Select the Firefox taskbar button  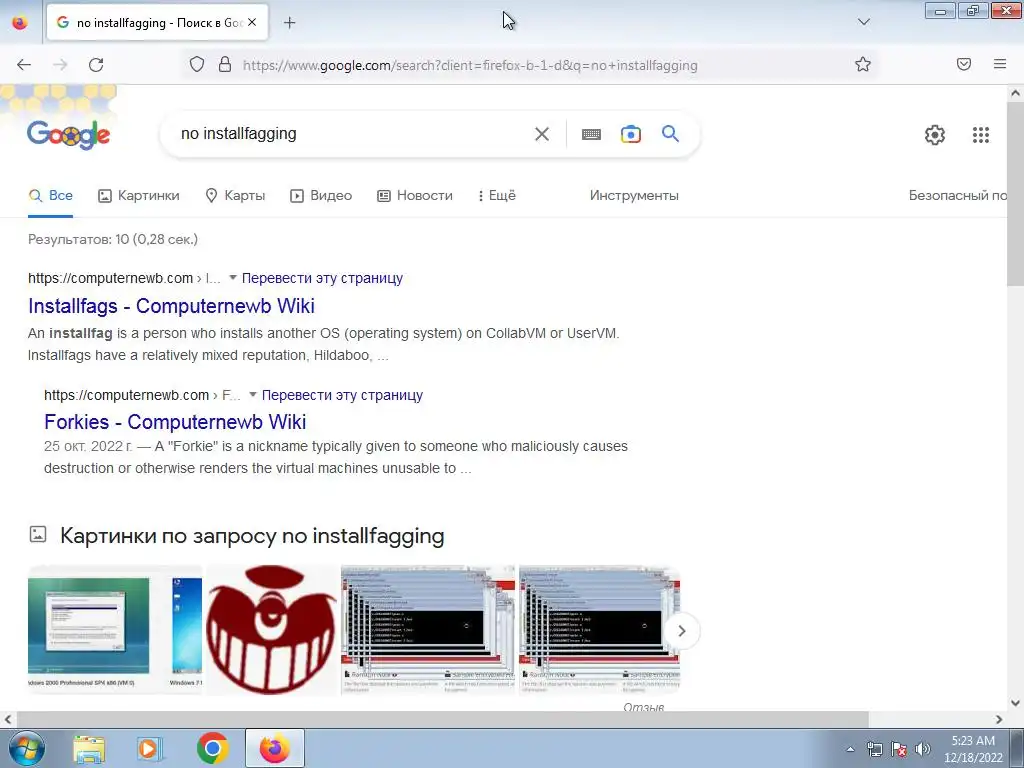[x=275, y=748]
